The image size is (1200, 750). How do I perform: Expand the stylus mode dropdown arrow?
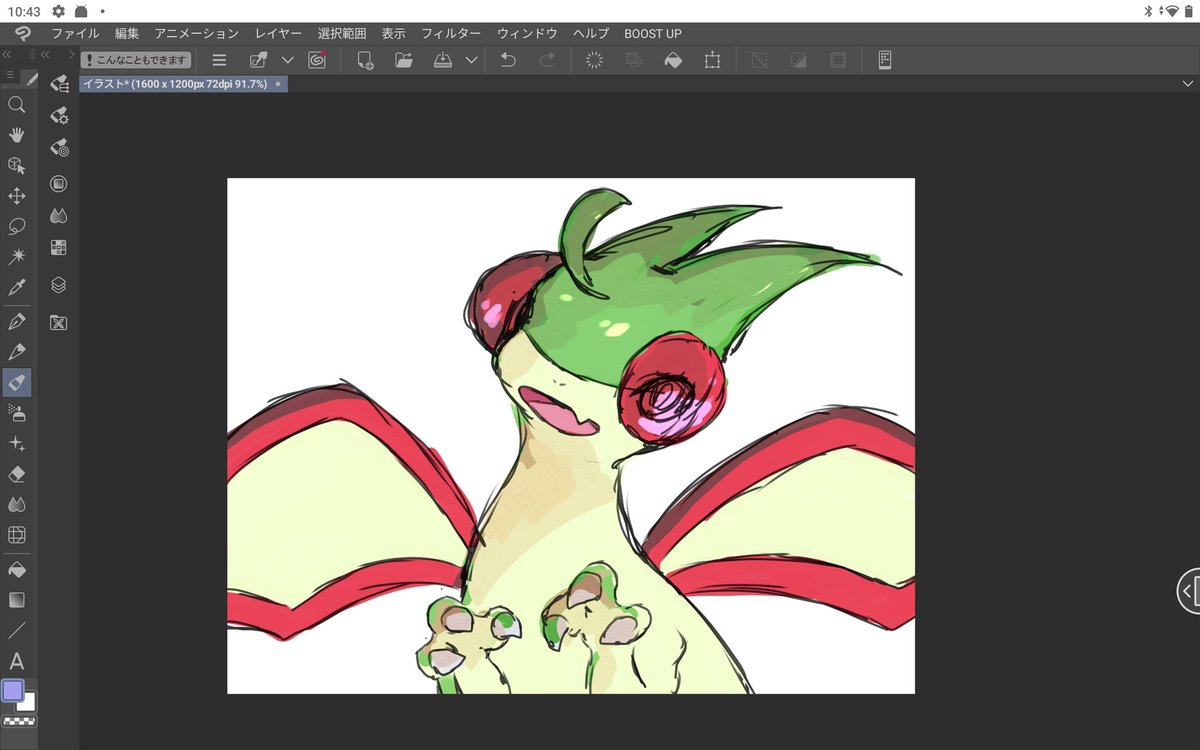[x=288, y=60]
